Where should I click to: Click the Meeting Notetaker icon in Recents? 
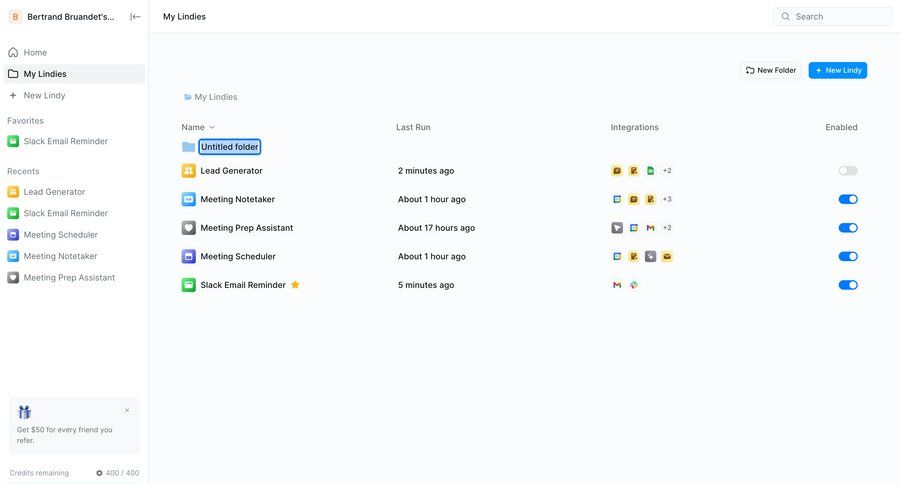pos(13,256)
